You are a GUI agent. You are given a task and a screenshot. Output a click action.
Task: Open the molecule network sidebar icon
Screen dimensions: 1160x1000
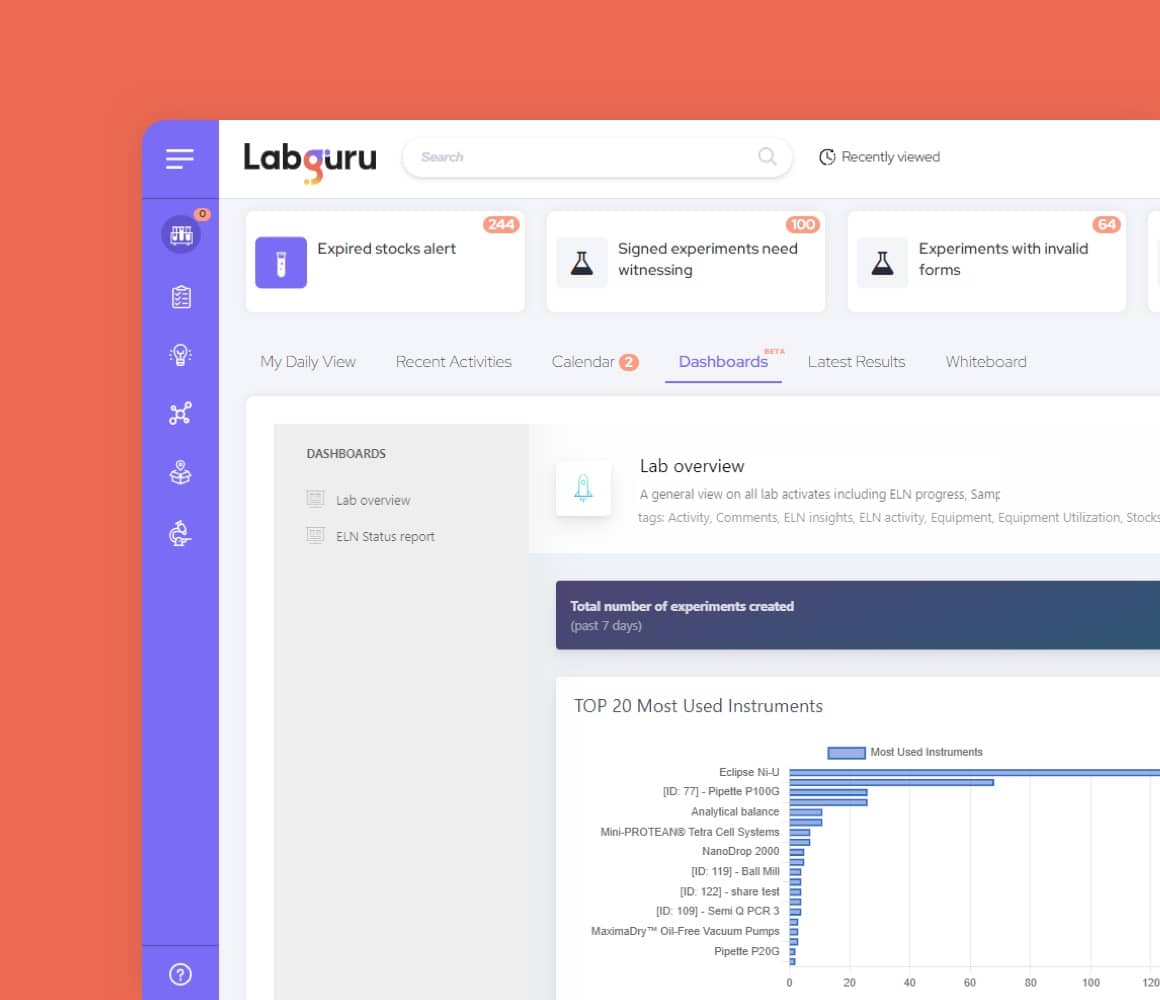pos(181,413)
